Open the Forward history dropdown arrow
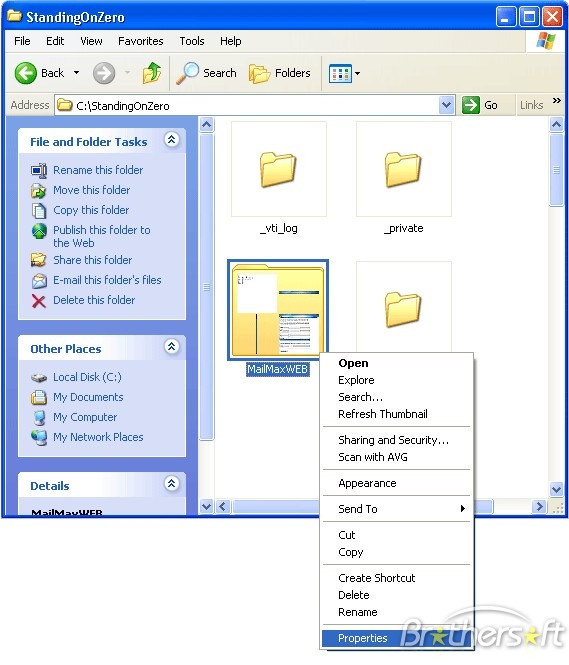 [x=127, y=73]
